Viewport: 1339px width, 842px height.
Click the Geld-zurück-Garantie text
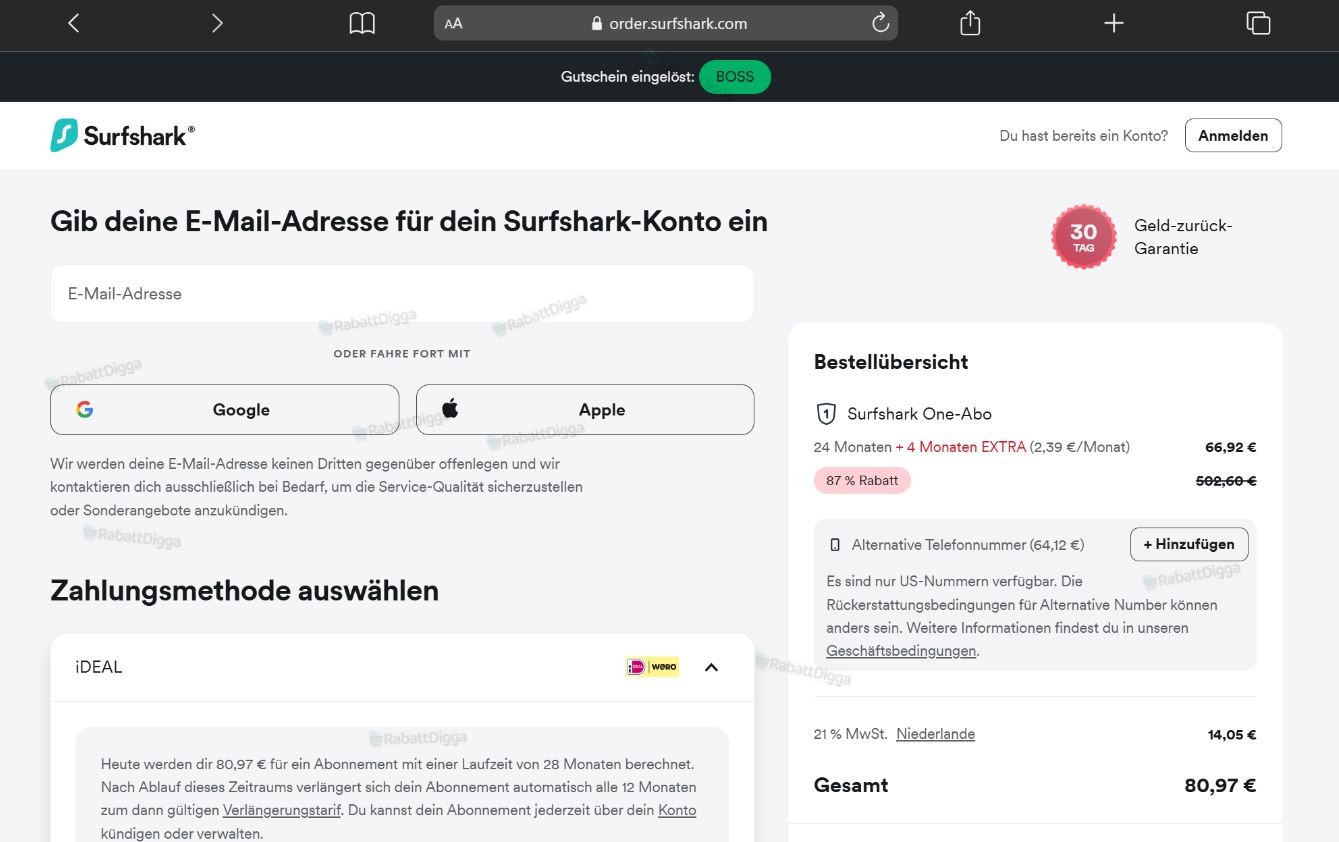point(1183,237)
